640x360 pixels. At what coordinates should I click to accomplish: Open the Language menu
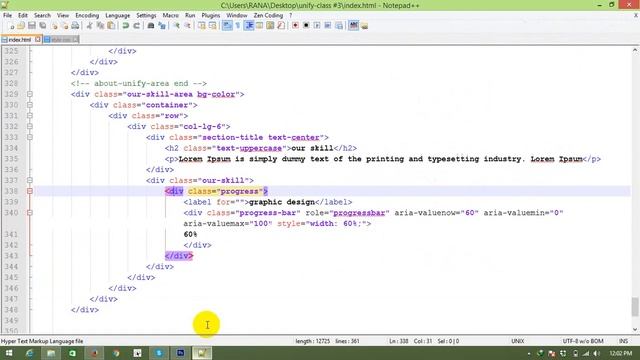(118, 16)
